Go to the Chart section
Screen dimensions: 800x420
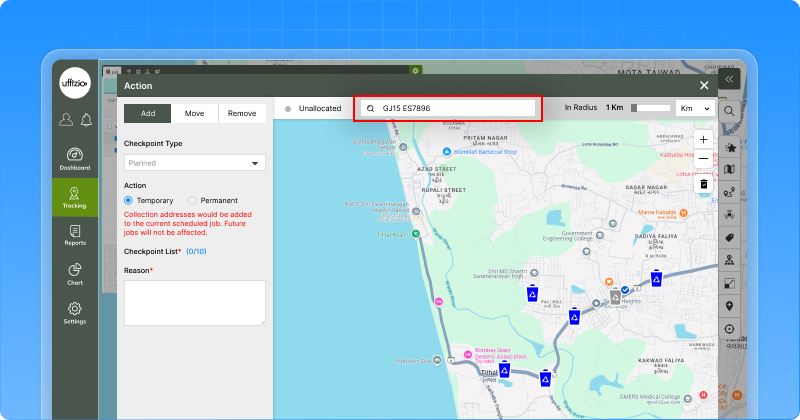point(75,273)
